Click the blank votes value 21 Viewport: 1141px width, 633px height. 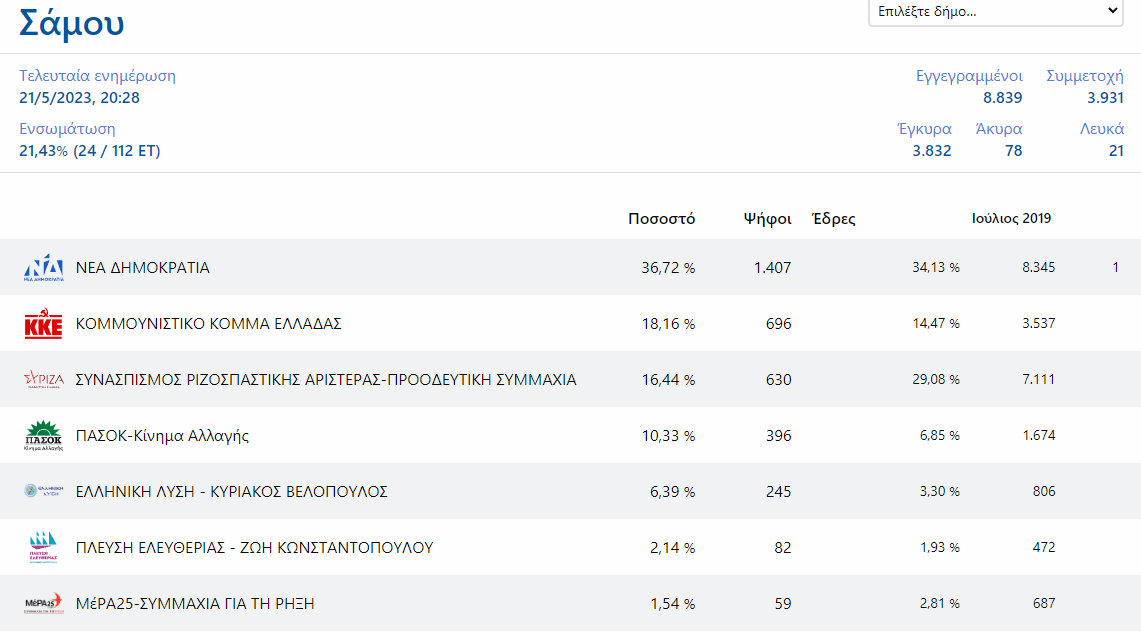1116,151
